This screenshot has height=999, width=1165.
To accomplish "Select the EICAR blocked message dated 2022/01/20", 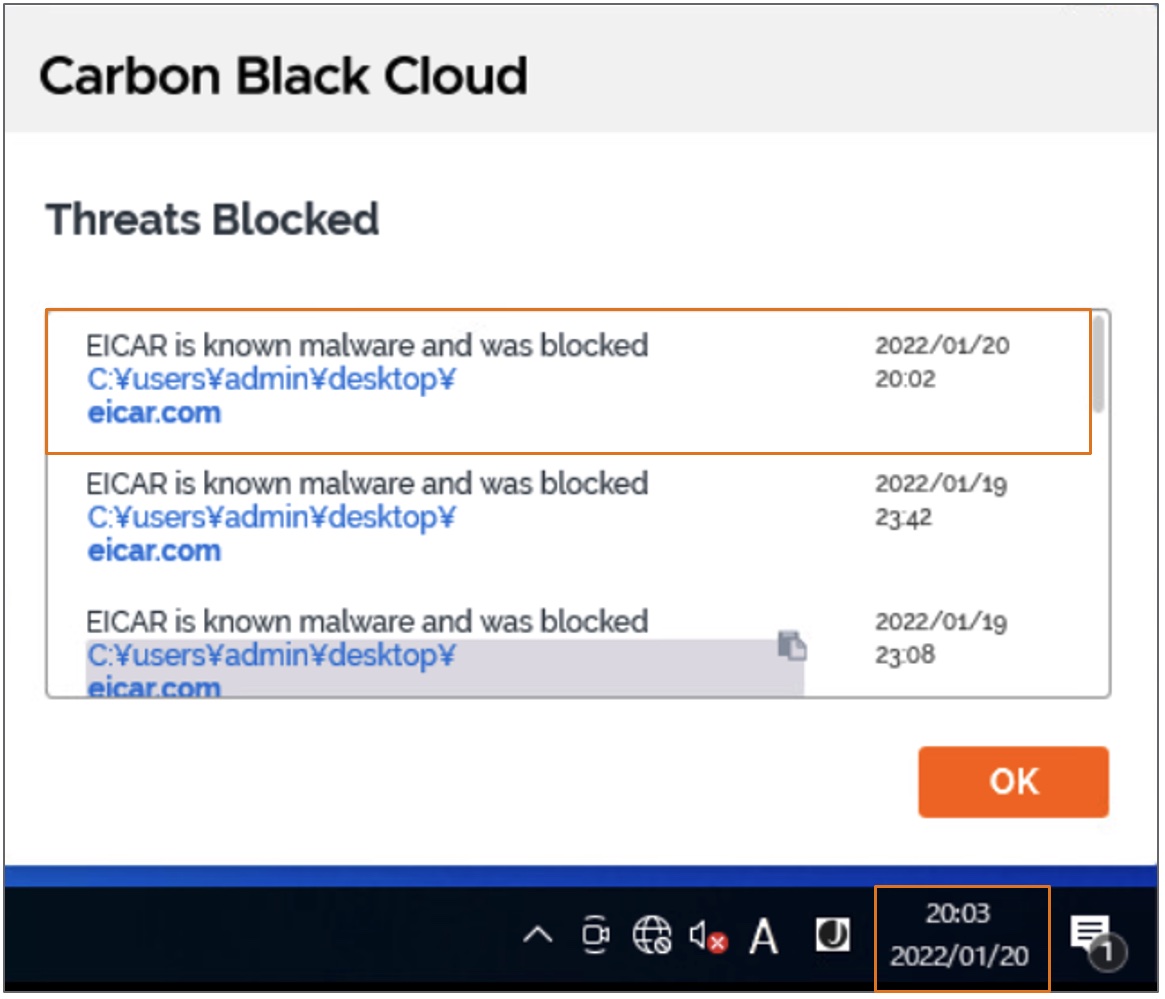I will [x=367, y=346].
